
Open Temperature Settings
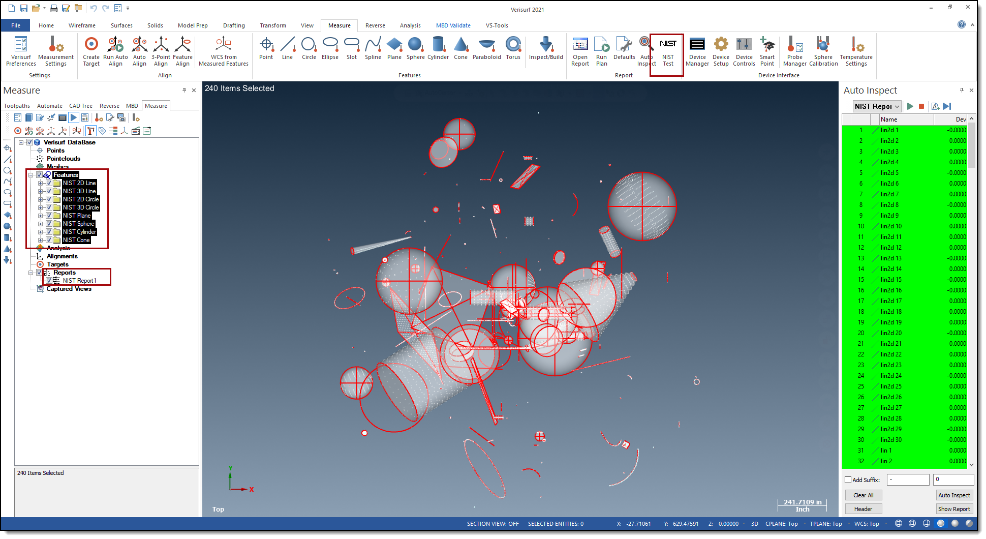click(x=856, y=51)
